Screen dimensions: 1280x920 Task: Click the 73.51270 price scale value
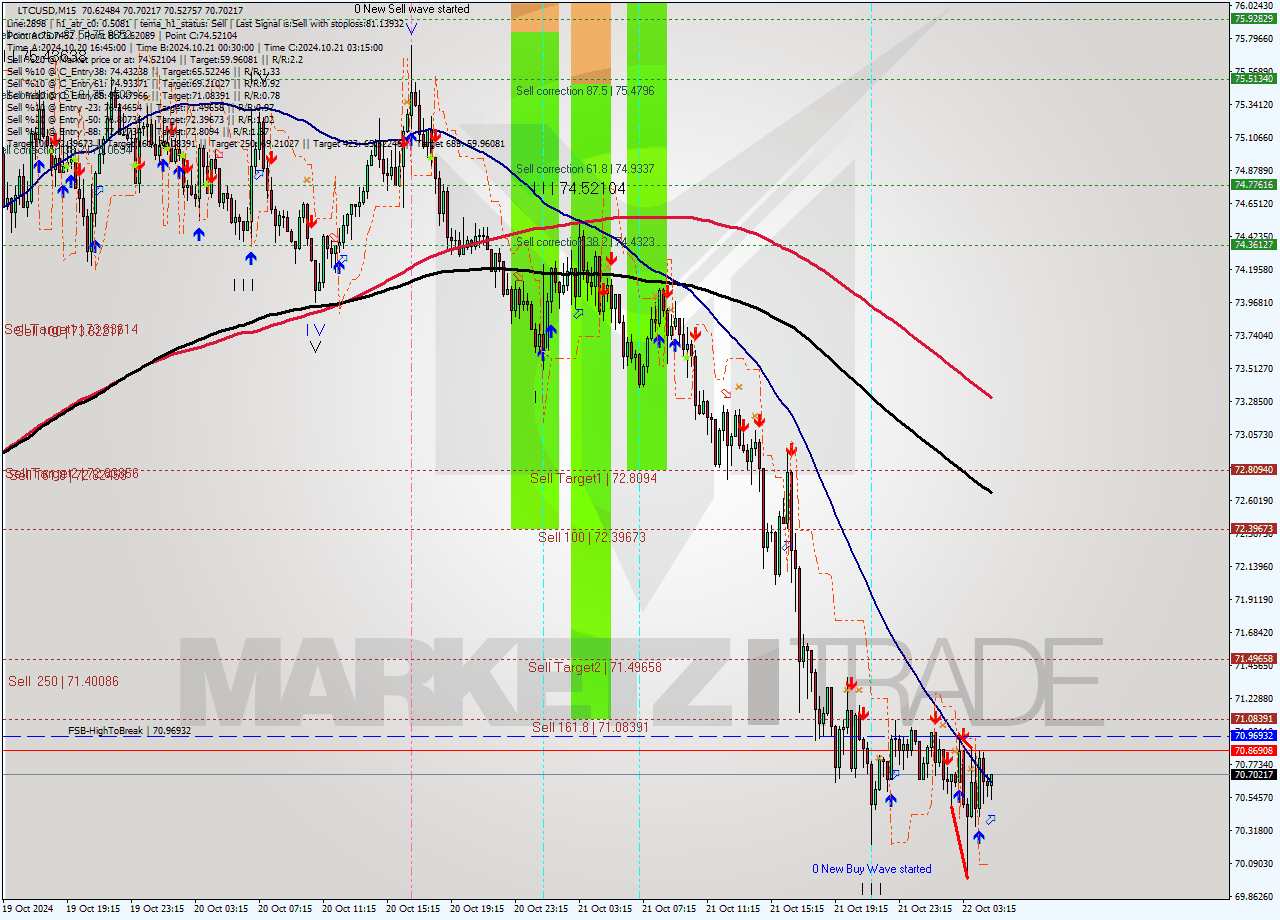click(1254, 369)
